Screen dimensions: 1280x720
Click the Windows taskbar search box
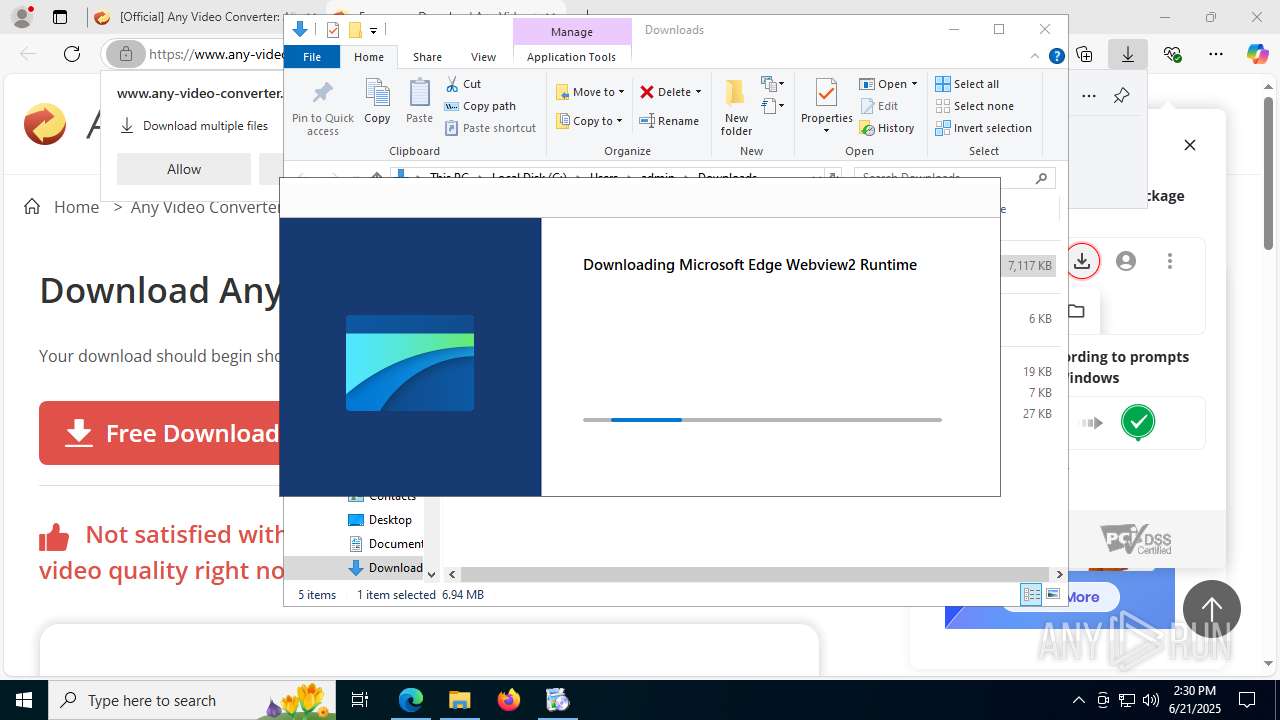click(192, 700)
